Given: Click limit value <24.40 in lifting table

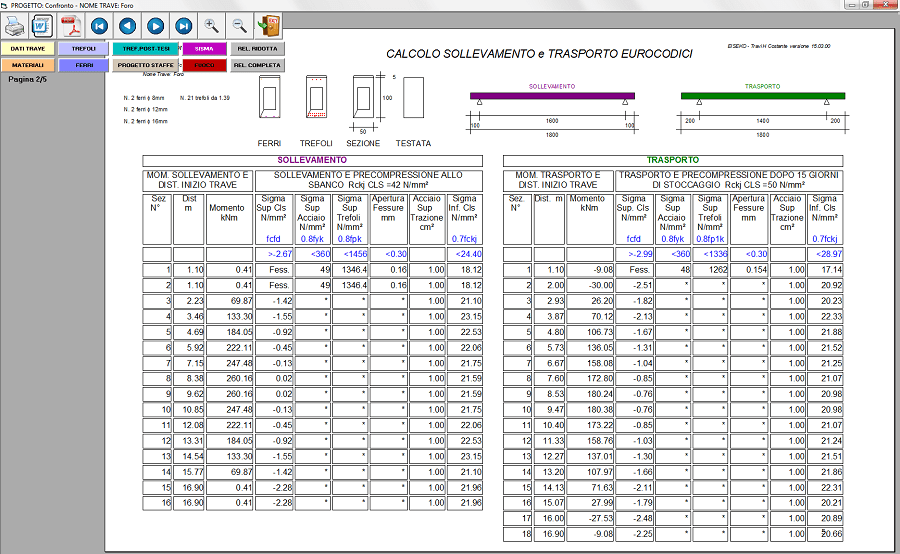Looking at the screenshot, I should (468, 254).
